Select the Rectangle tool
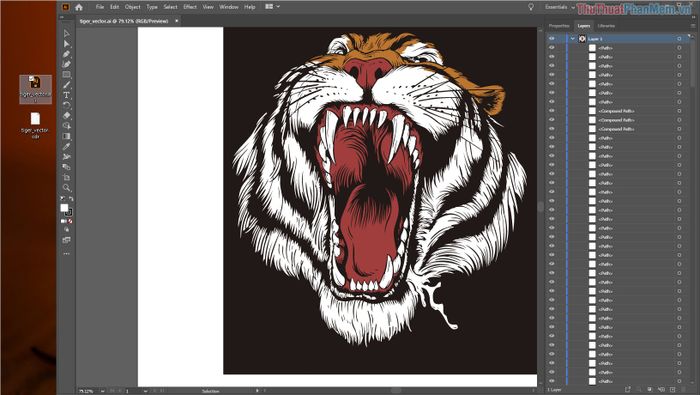700x395 pixels. [67, 75]
